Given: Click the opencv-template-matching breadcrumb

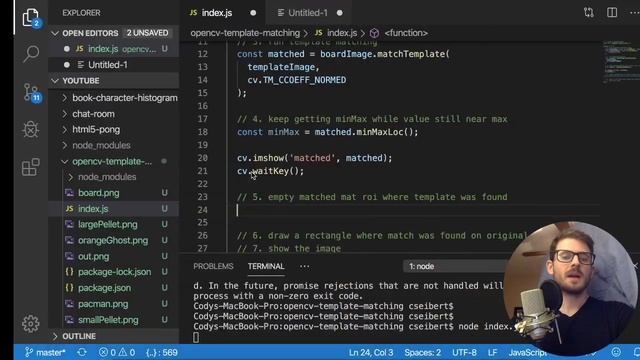Looking at the screenshot, I should [x=245, y=33].
